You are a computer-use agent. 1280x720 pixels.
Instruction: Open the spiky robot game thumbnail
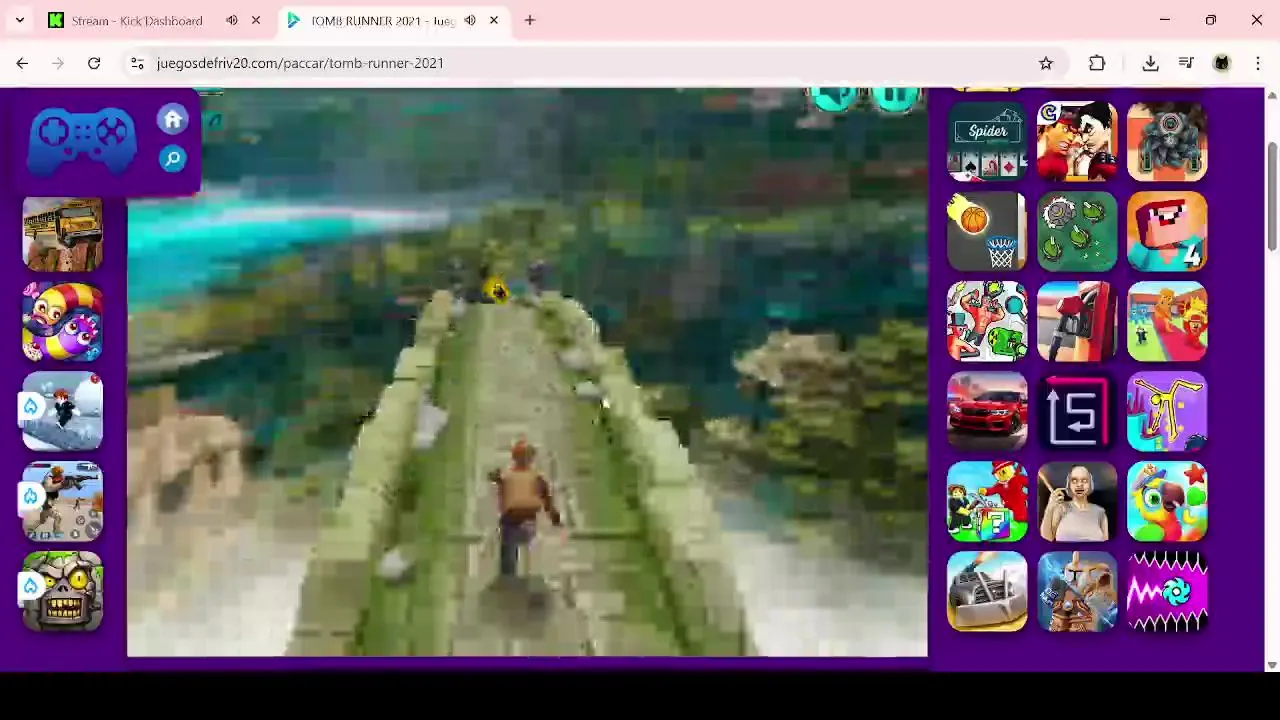coord(1167,141)
